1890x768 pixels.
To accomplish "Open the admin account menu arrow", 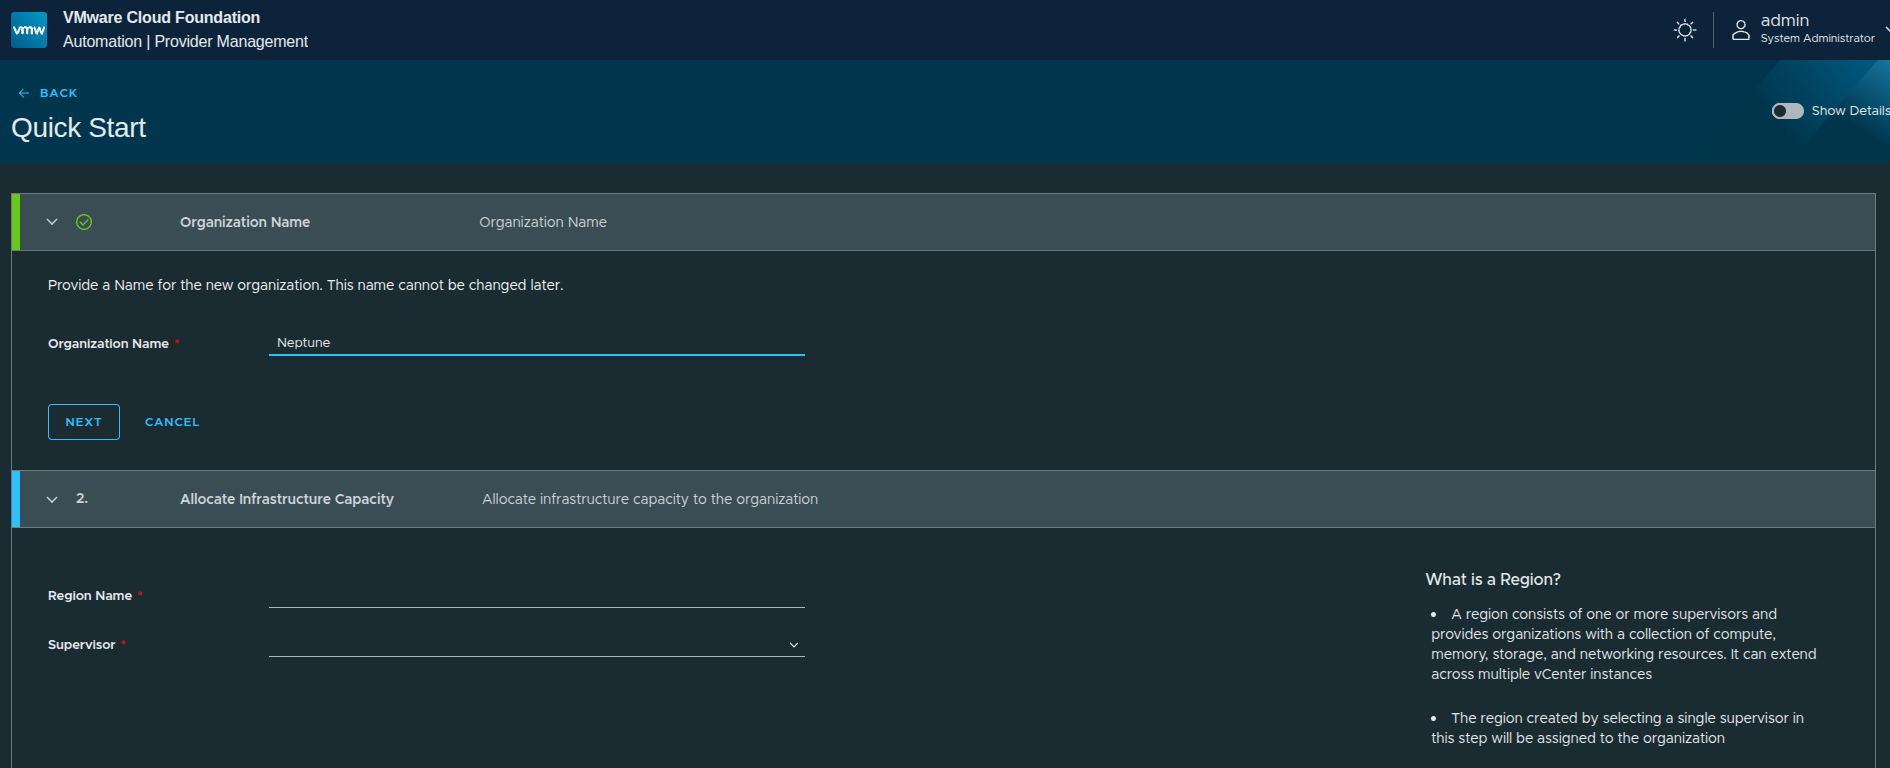I will click(1886, 30).
